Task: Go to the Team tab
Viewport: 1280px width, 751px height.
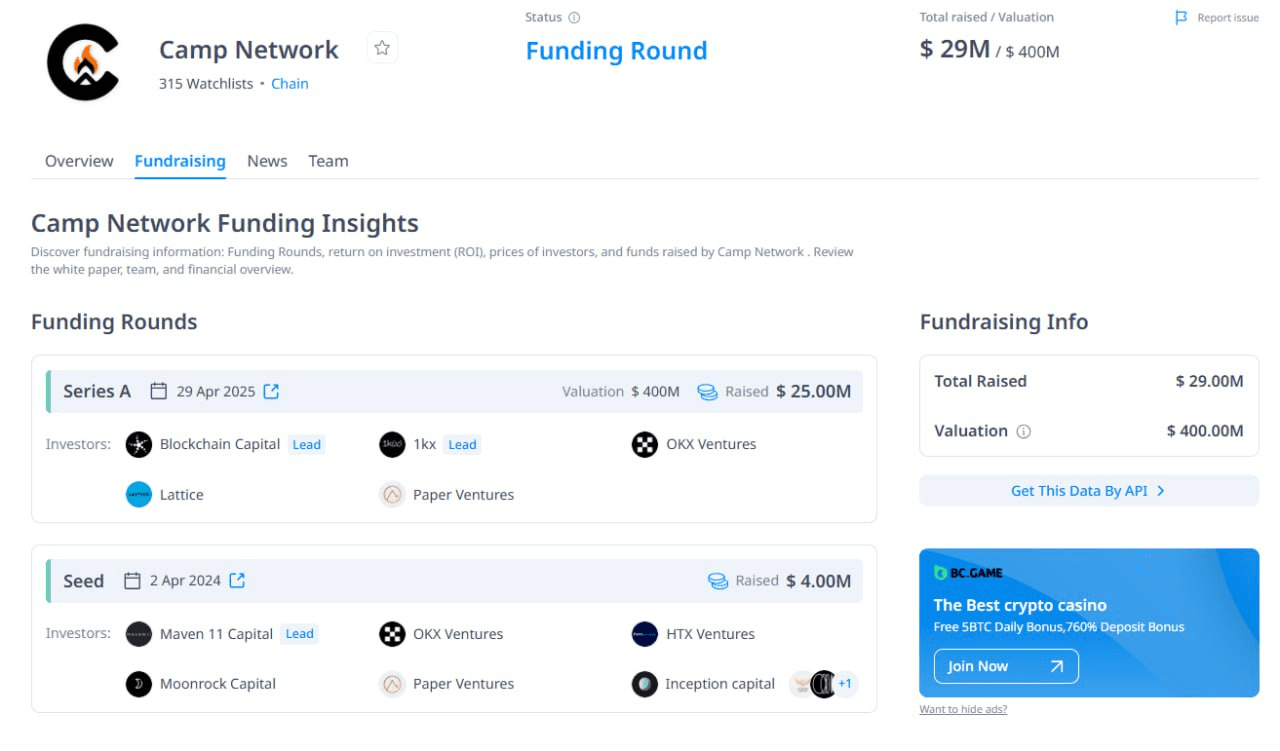Action: 328,161
